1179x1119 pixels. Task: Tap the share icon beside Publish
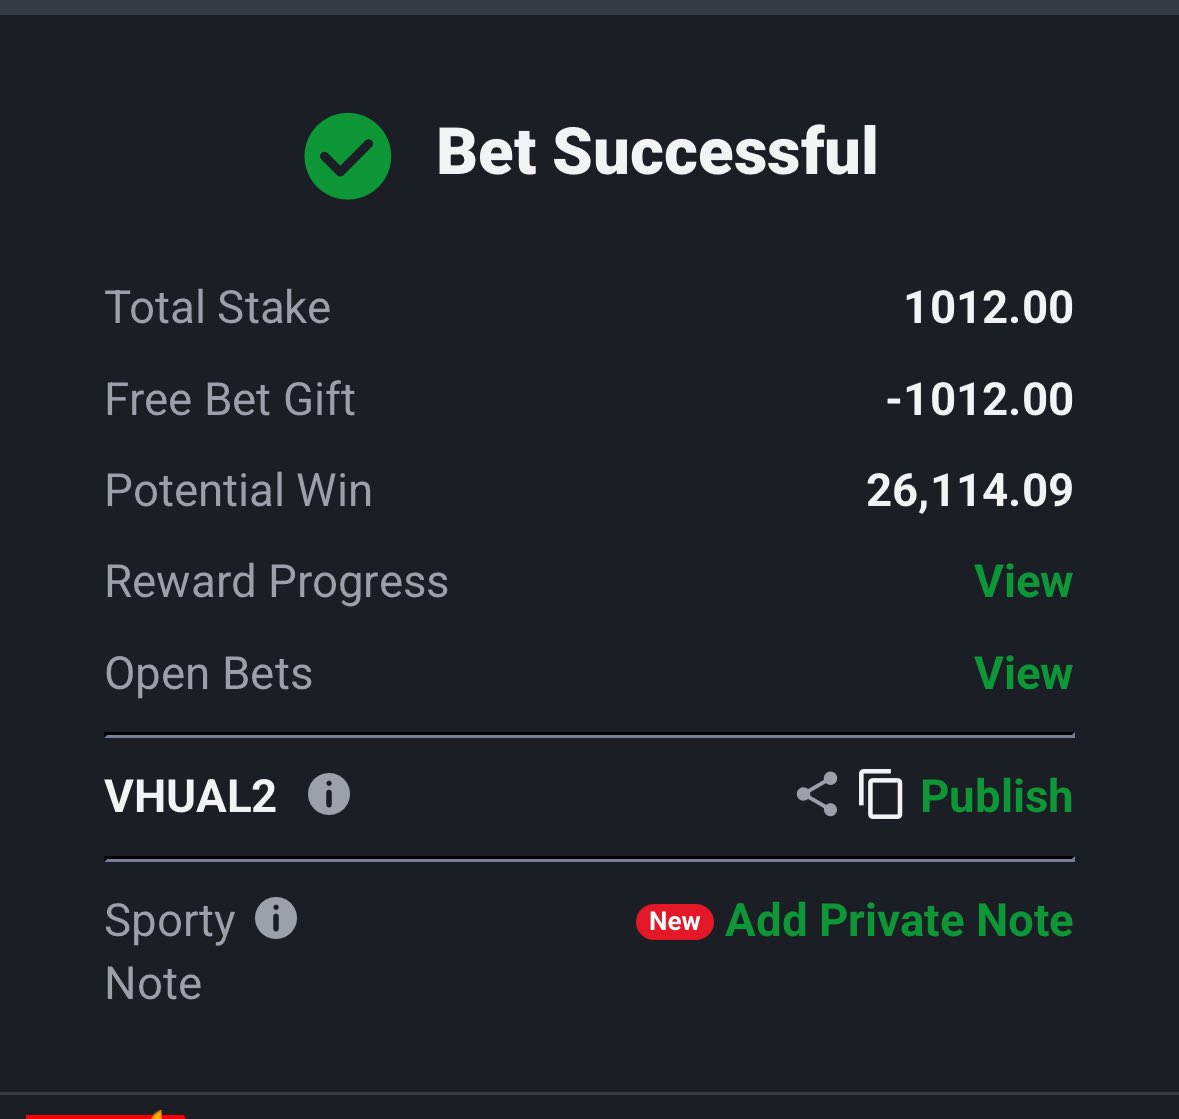tap(817, 794)
